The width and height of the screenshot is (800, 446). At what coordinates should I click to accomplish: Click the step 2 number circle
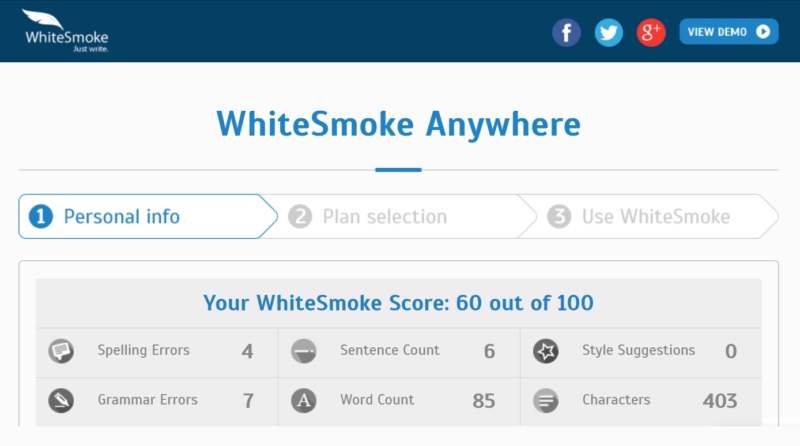point(300,216)
